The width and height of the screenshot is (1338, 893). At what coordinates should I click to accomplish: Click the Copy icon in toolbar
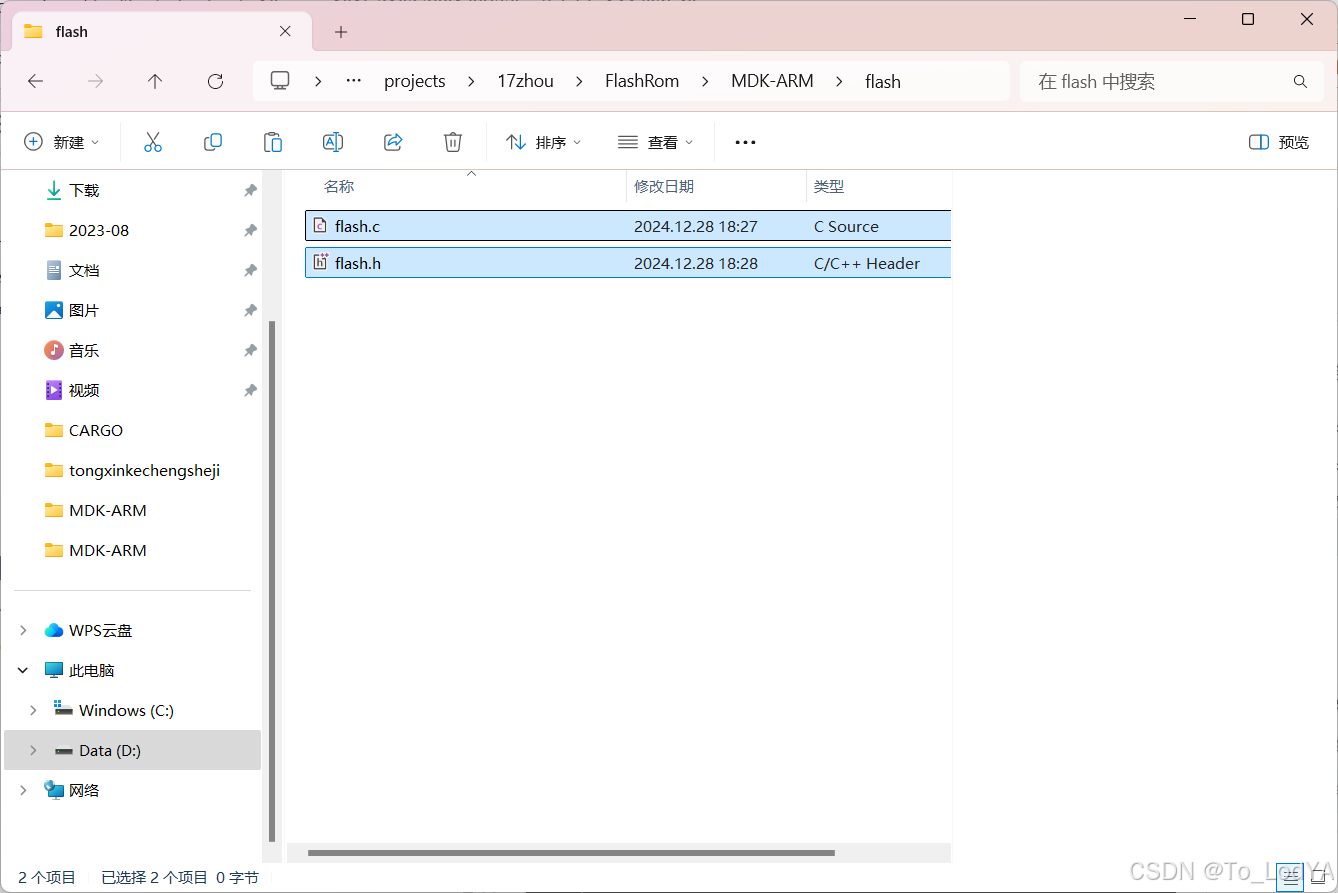pyautogui.click(x=213, y=142)
